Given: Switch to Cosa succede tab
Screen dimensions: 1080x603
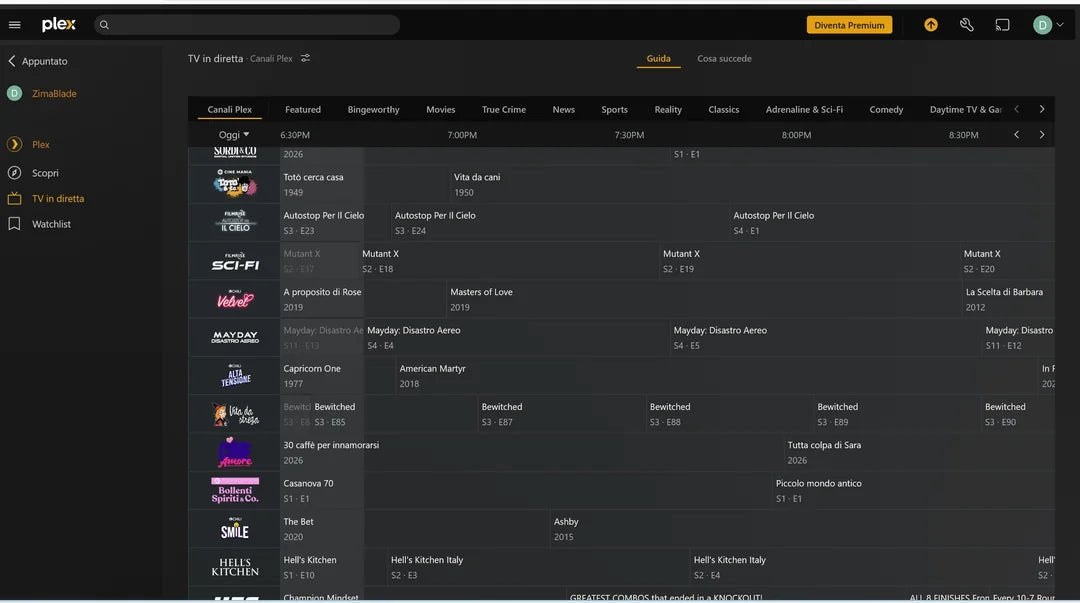Looking at the screenshot, I should tap(724, 59).
